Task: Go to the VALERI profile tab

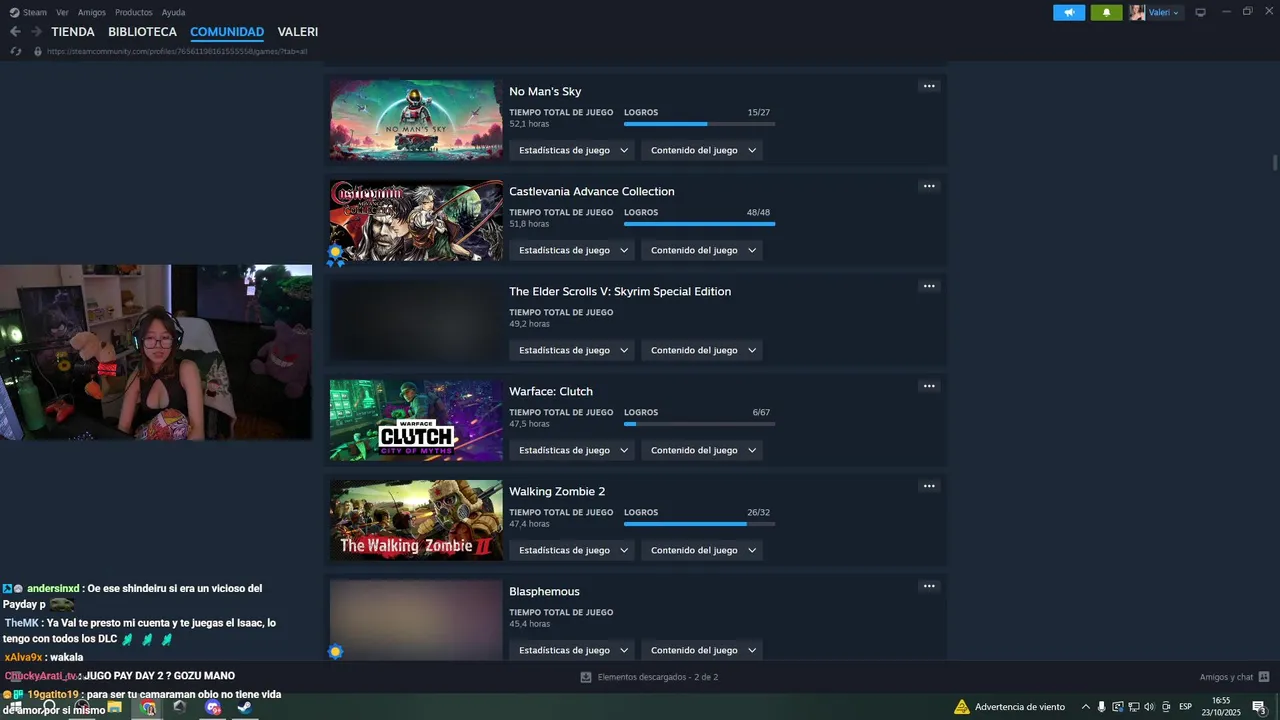Action: point(298,32)
